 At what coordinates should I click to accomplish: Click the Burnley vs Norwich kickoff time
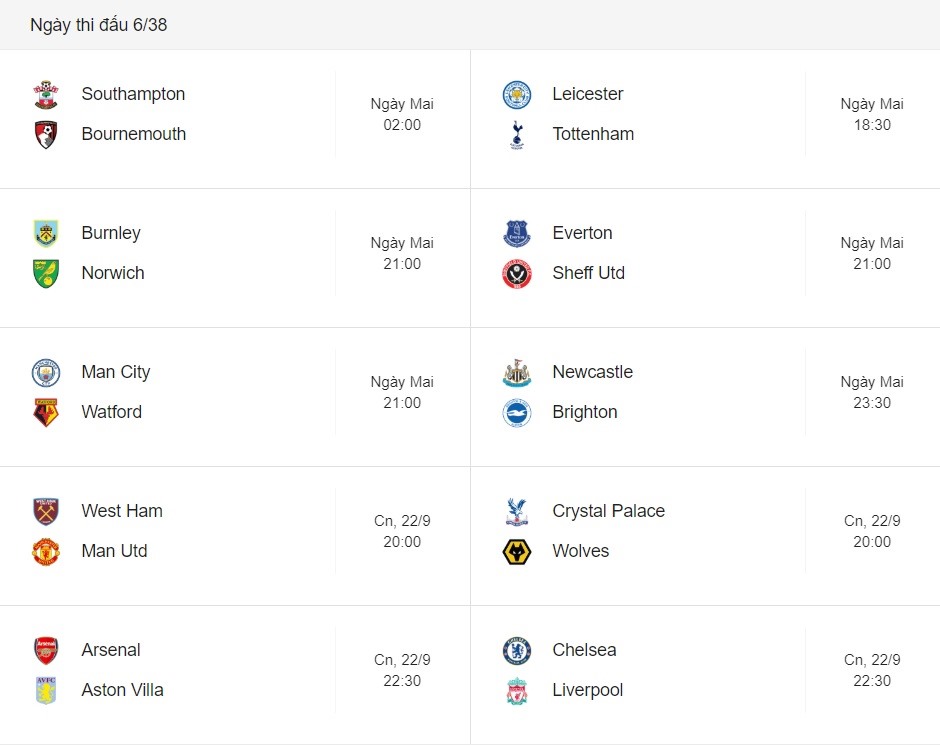[x=402, y=264]
